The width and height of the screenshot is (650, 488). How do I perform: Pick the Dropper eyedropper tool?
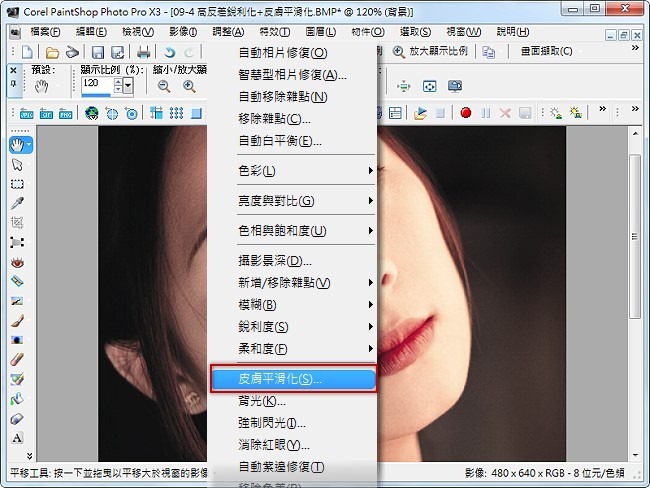[x=17, y=203]
